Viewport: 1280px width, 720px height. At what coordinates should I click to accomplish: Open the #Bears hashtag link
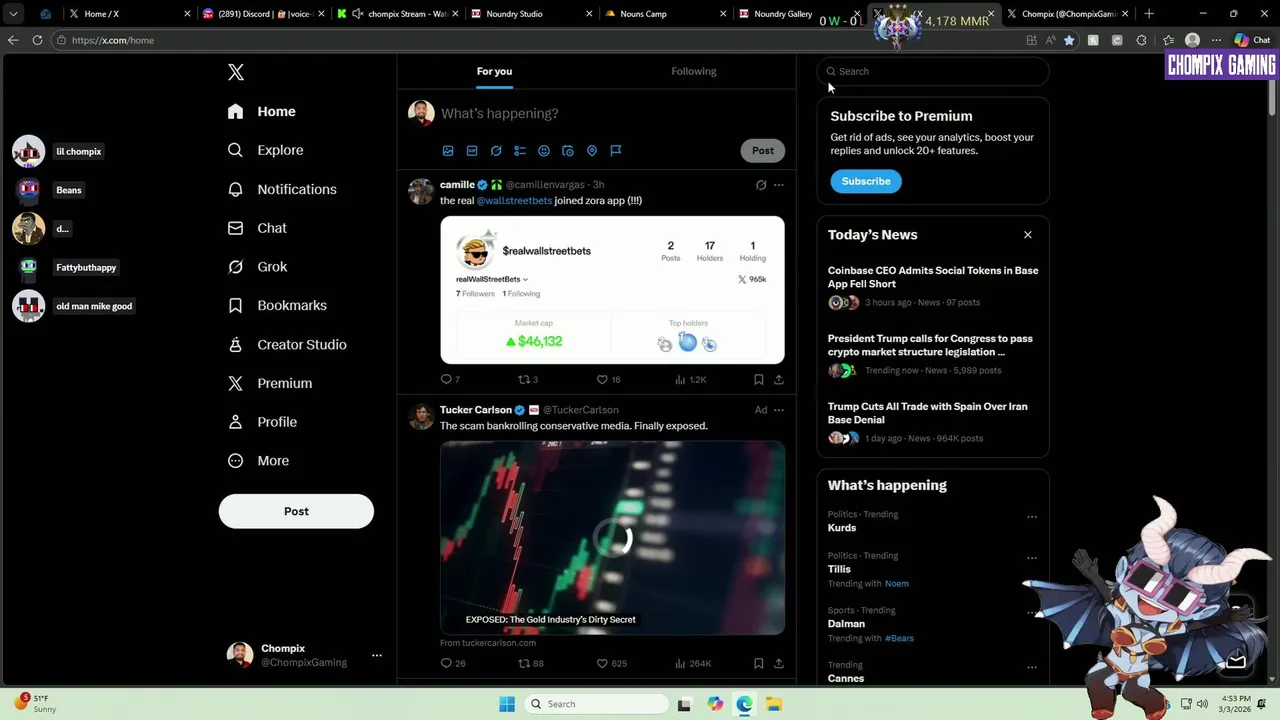pos(899,638)
